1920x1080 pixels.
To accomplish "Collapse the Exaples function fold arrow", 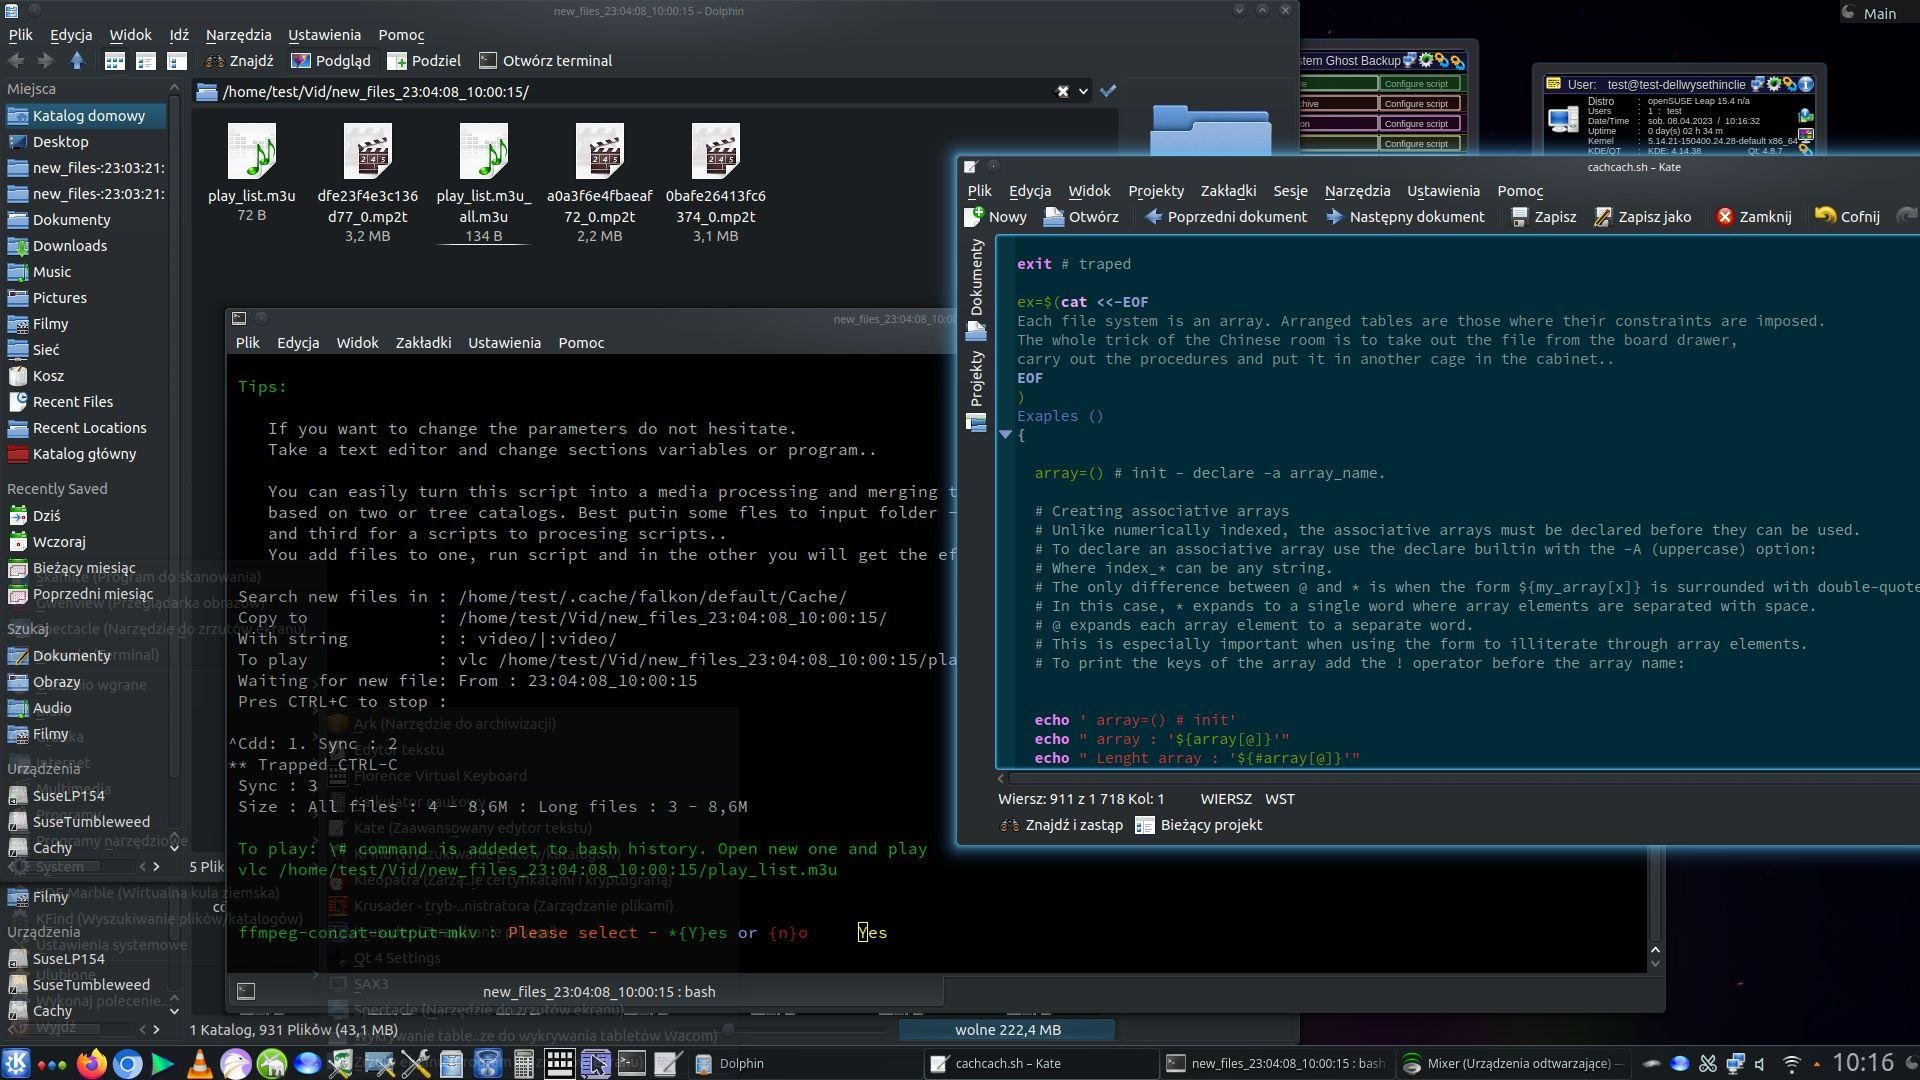I will (x=1005, y=434).
